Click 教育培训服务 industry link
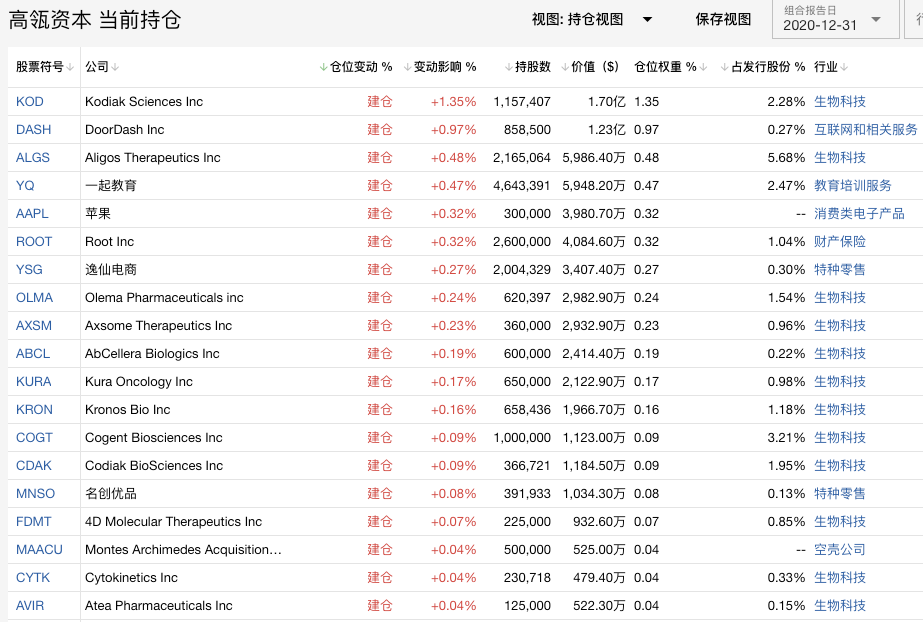This screenshot has height=622, width=923. 853,186
